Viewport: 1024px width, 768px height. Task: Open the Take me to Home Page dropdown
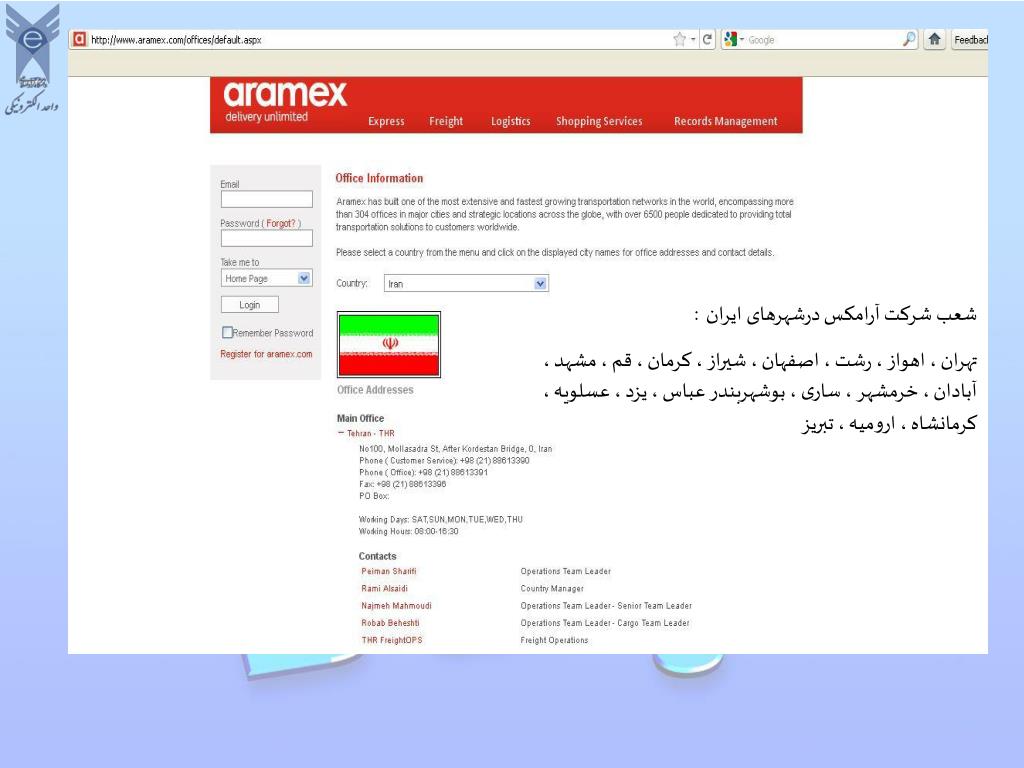tap(266, 278)
